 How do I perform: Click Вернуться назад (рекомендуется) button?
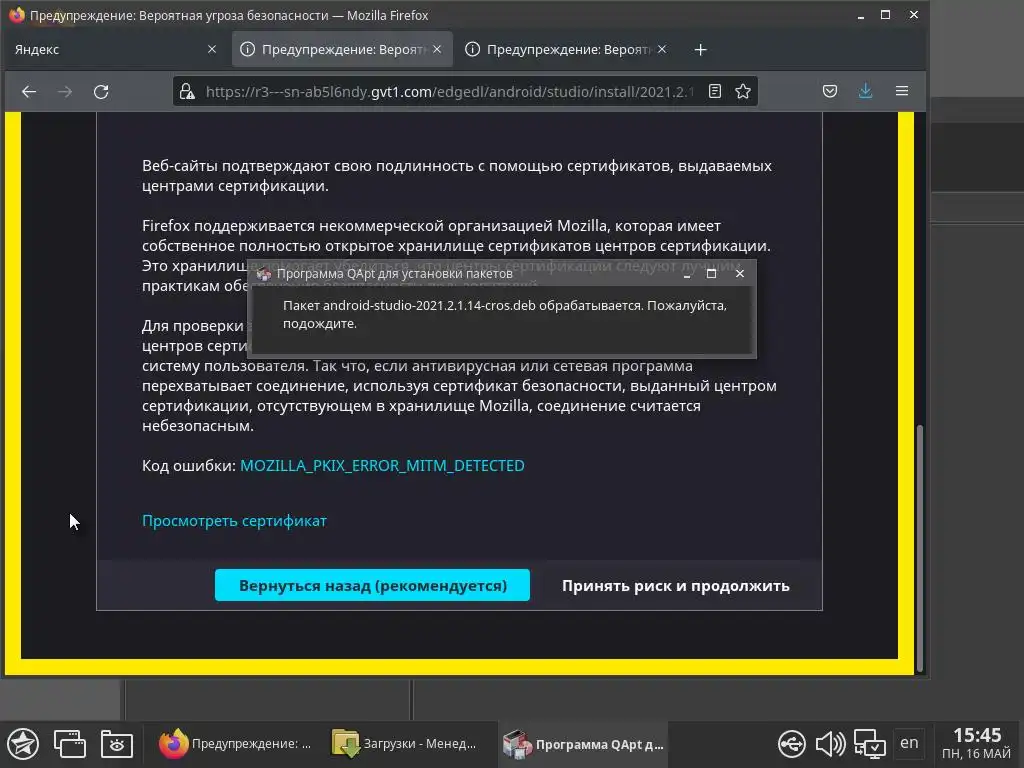372,586
